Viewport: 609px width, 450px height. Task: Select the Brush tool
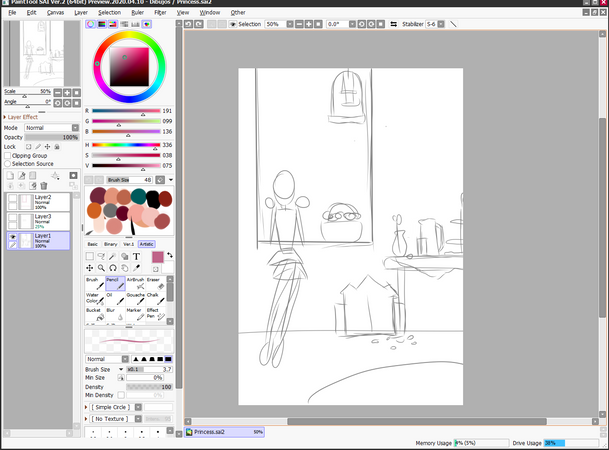click(x=95, y=283)
